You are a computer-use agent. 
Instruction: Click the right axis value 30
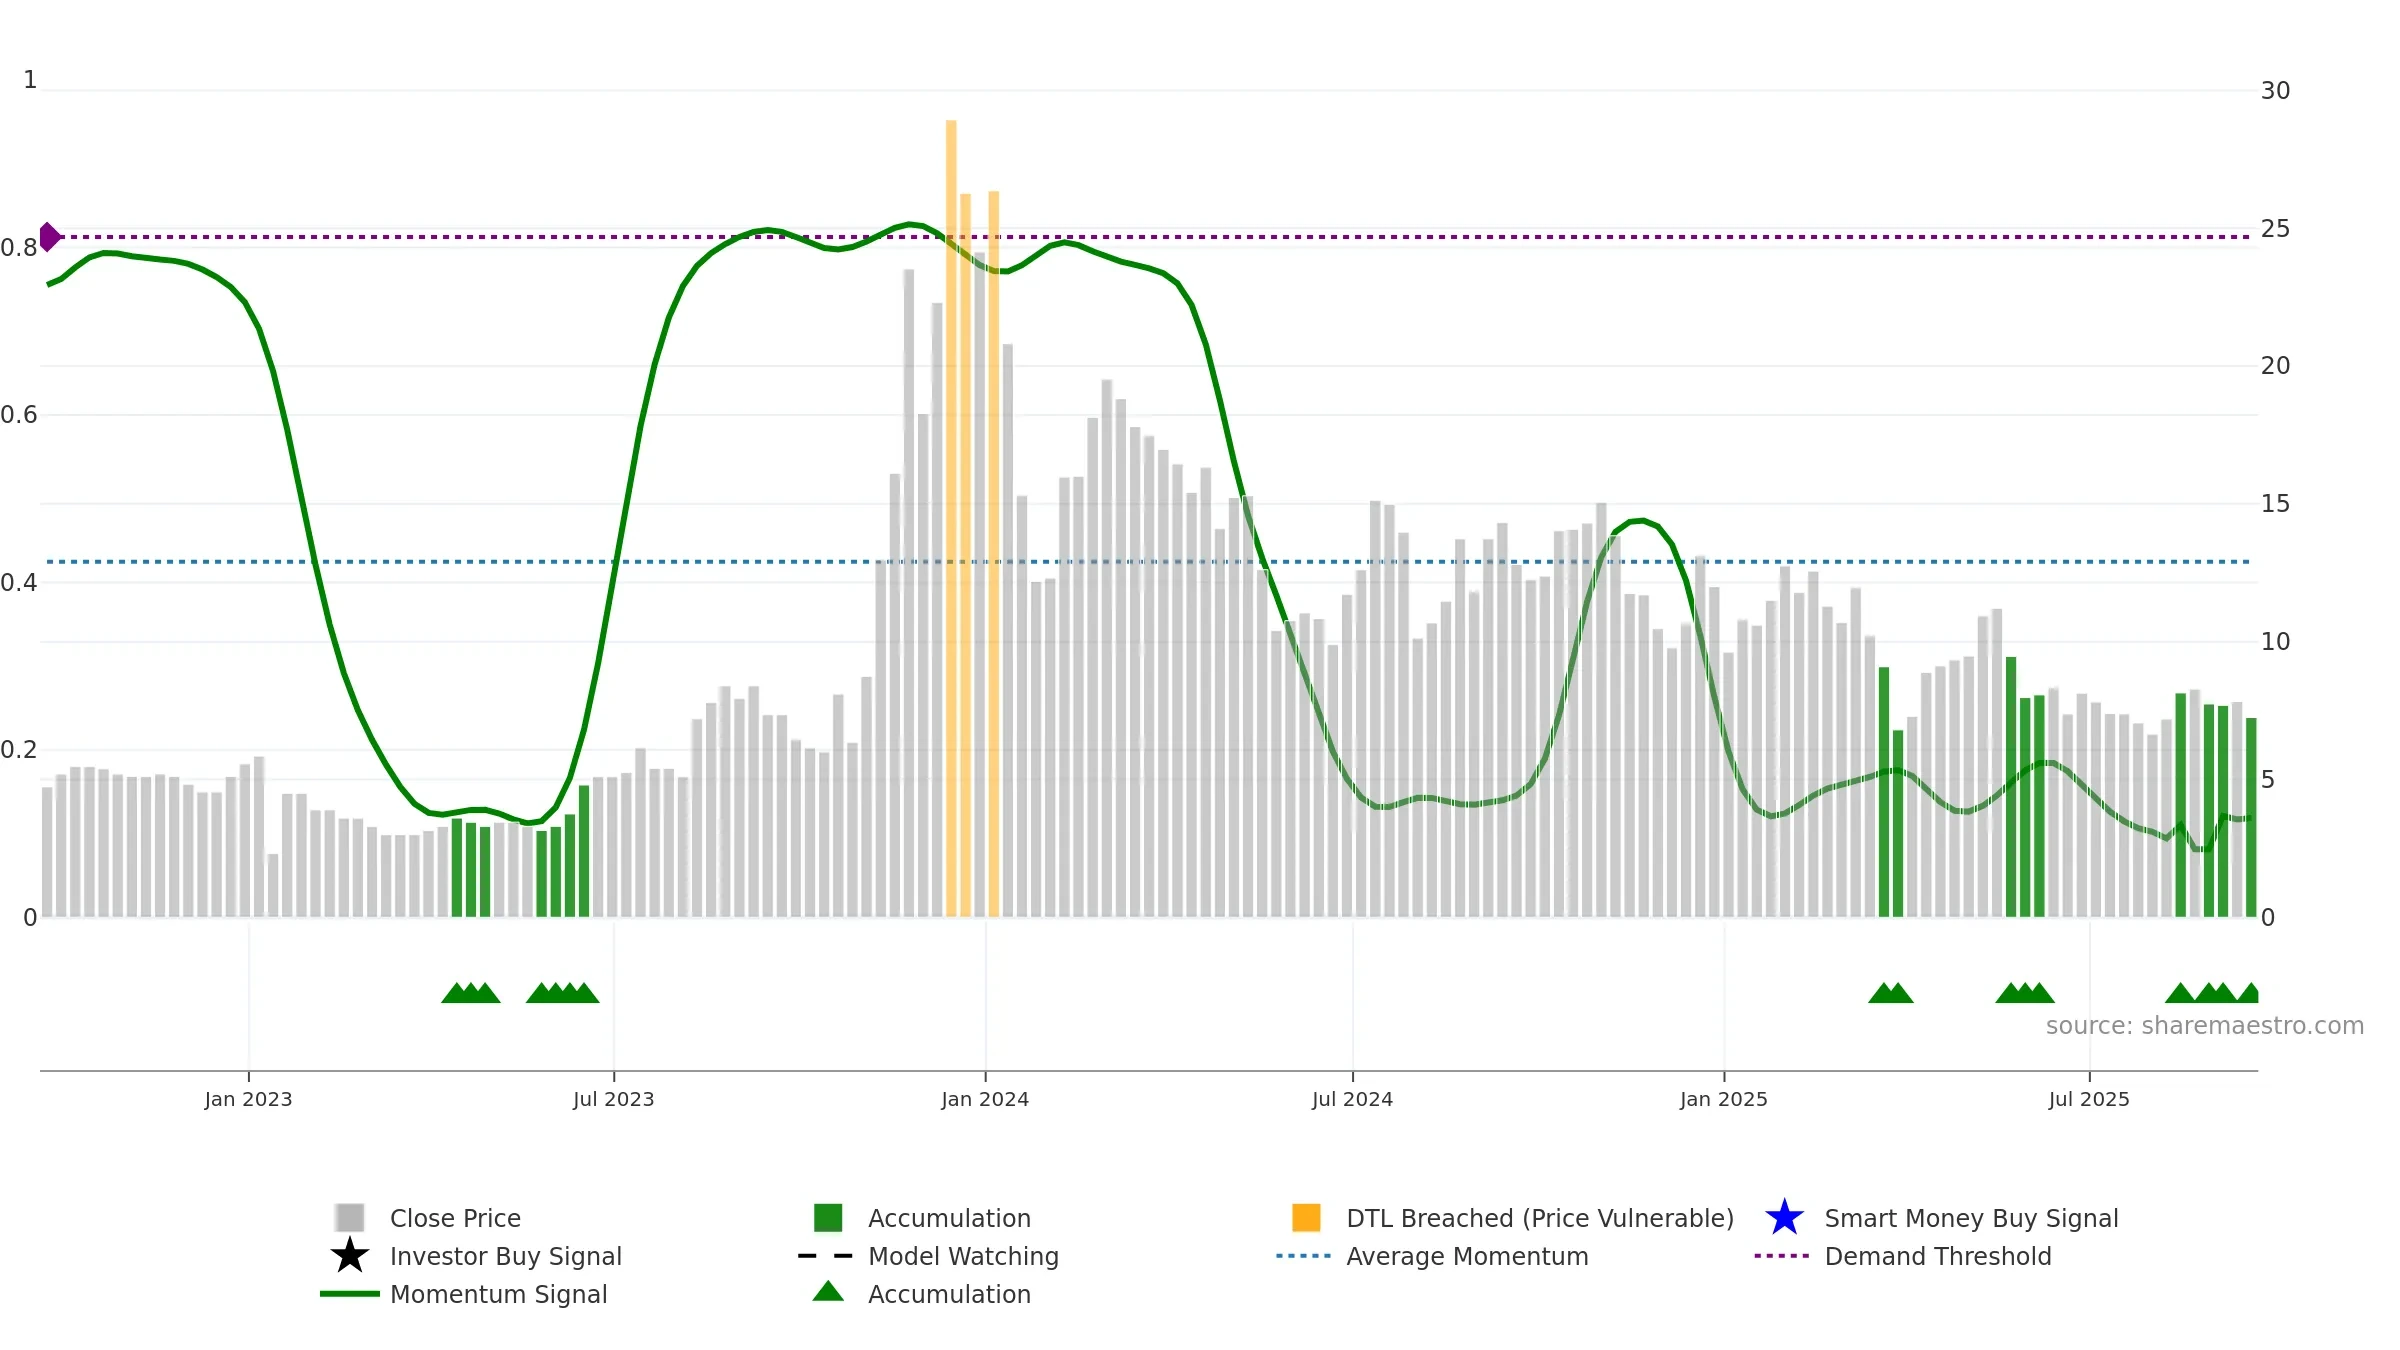click(x=2276, y=91)
